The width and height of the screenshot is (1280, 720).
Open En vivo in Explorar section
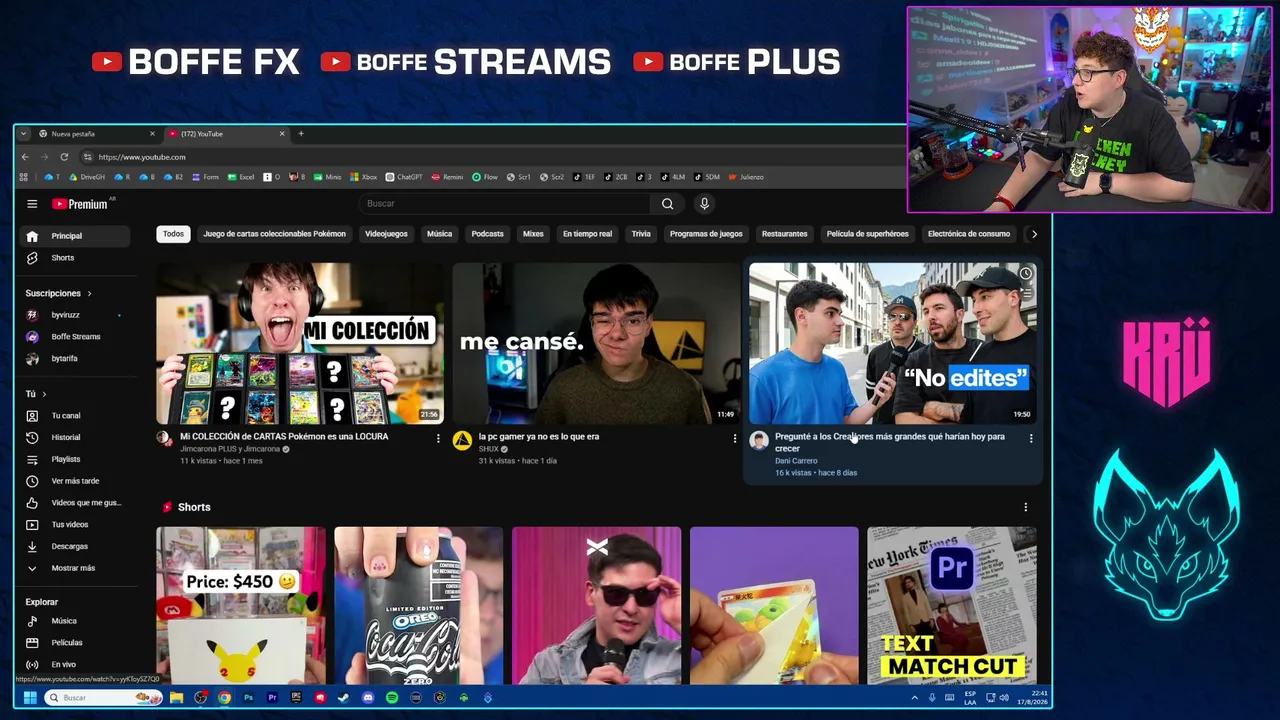(x=75, y=665)
